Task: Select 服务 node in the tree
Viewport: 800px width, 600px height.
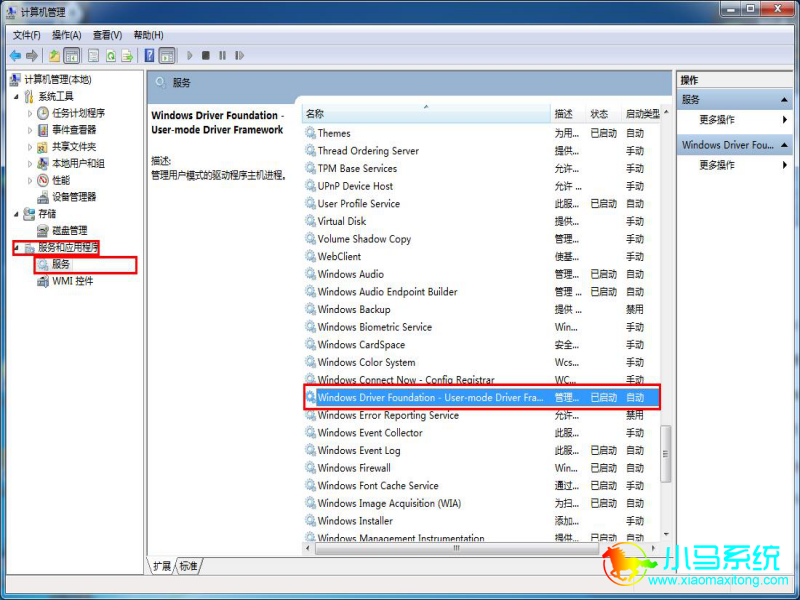Action: click(61, 264)
